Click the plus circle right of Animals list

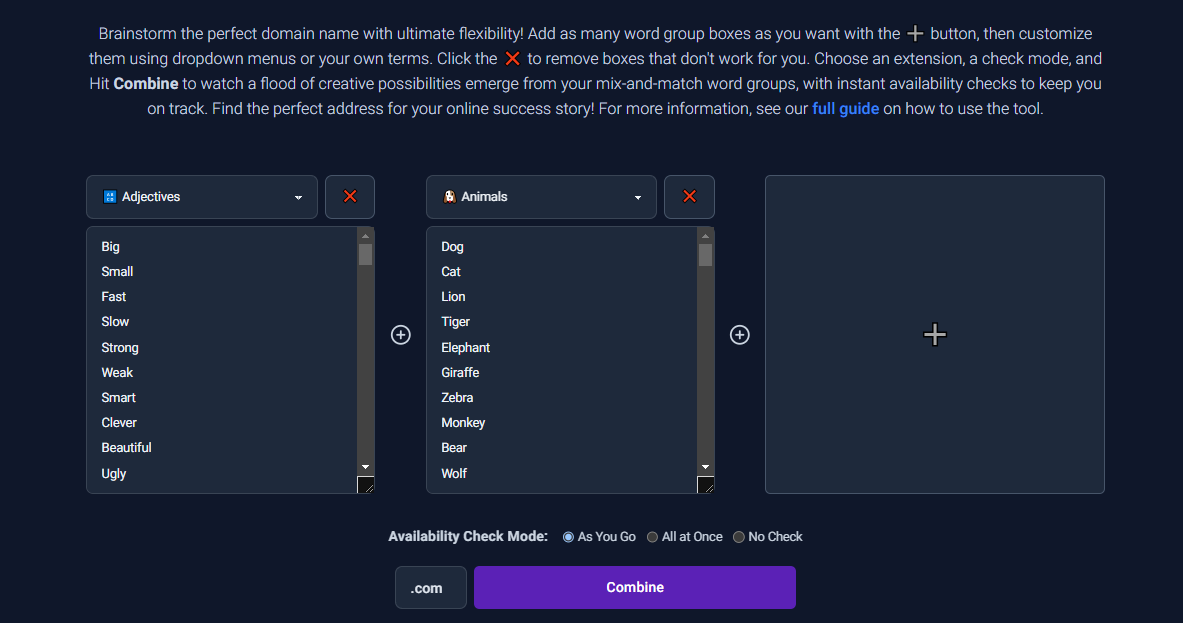pyautogui.click(x=739, y=335)
